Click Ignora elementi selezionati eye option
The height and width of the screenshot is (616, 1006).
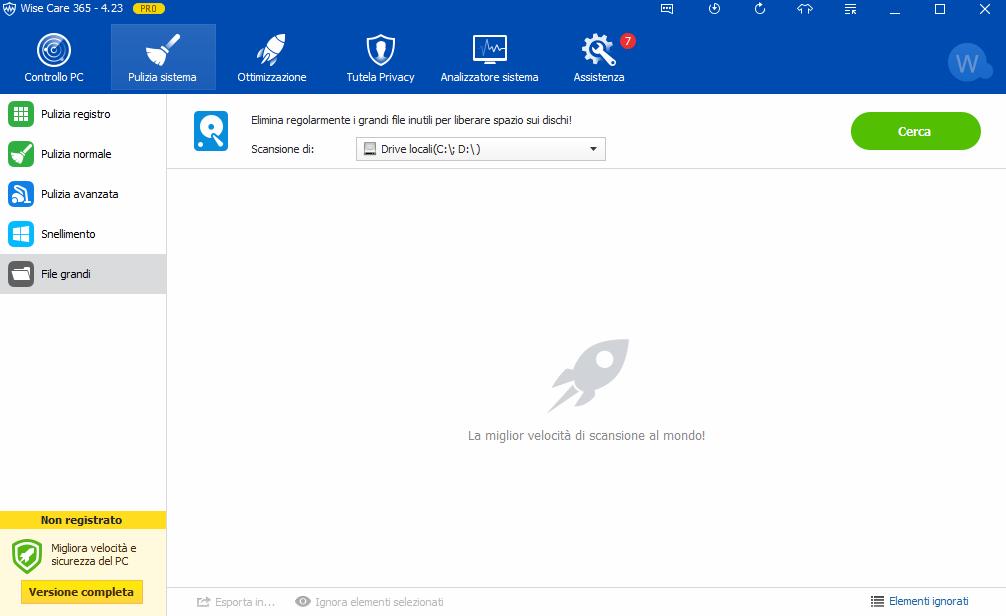369,602
